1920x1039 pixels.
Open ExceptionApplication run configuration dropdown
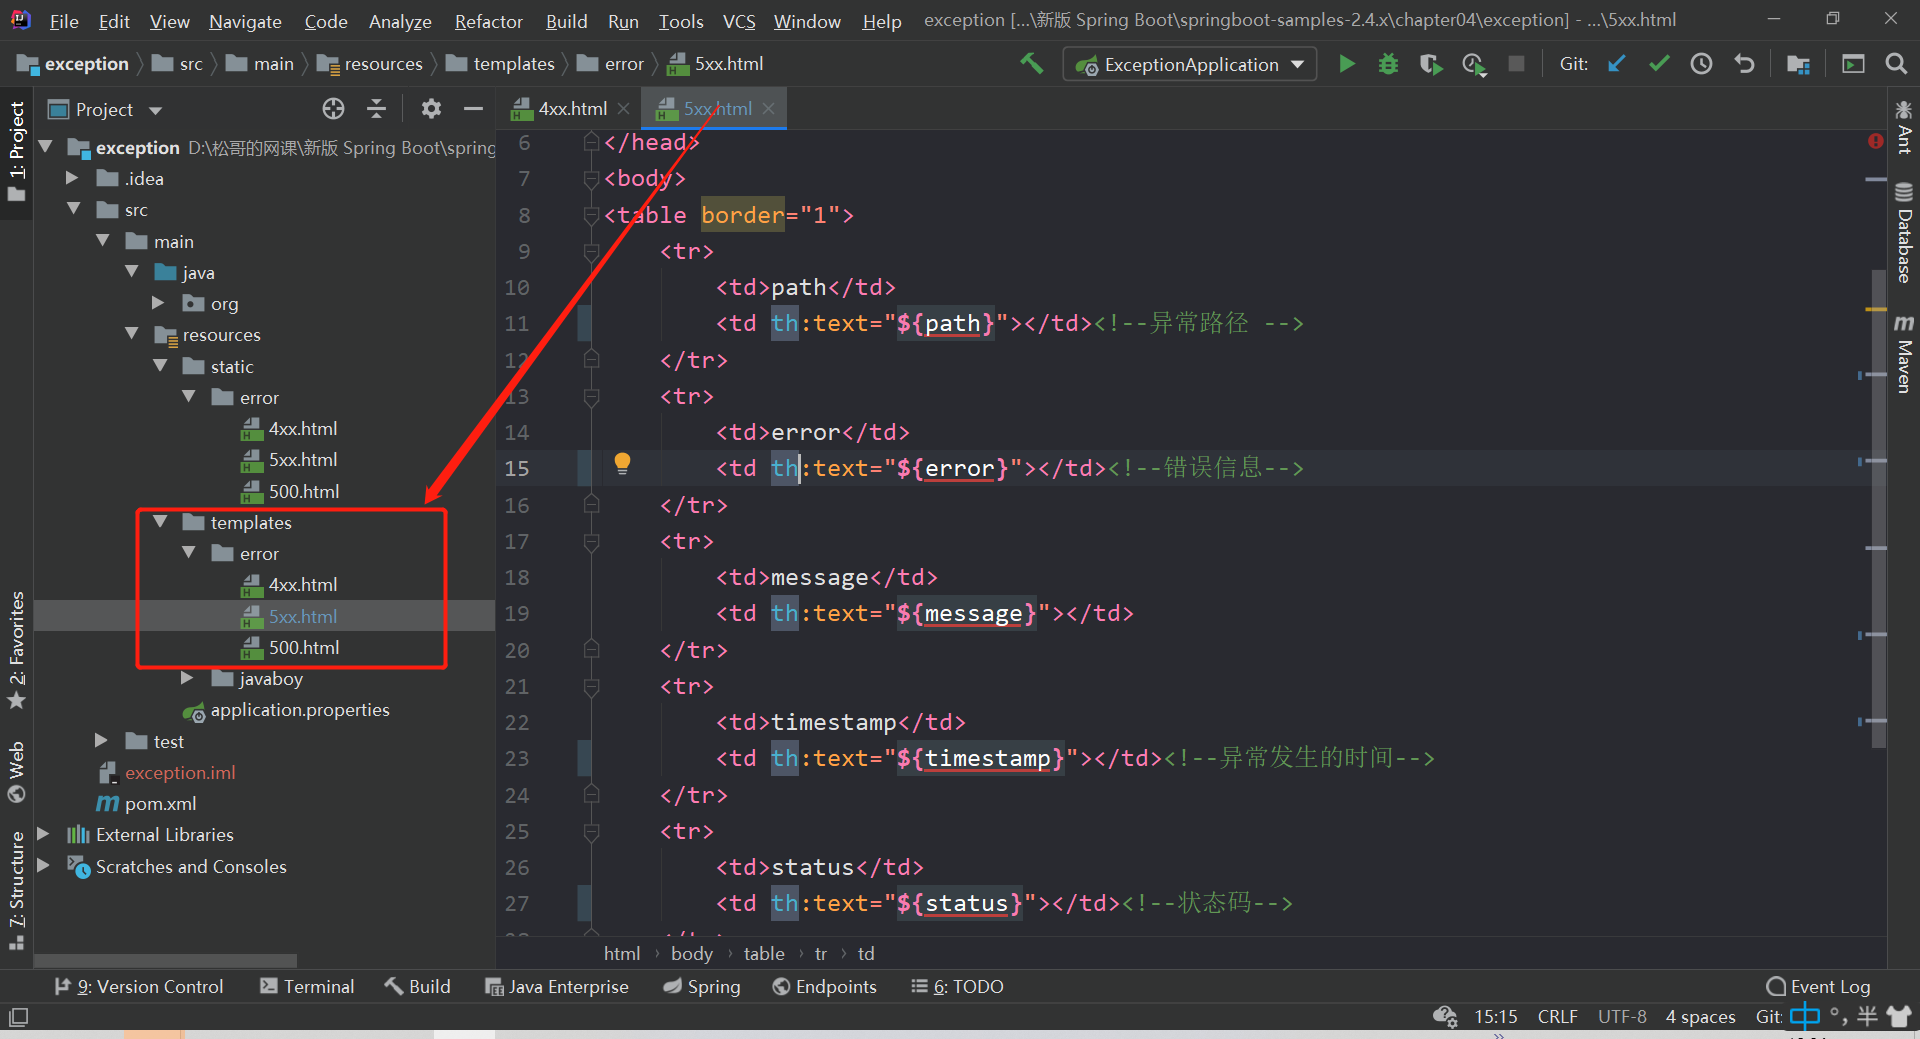click(1190, 64)
